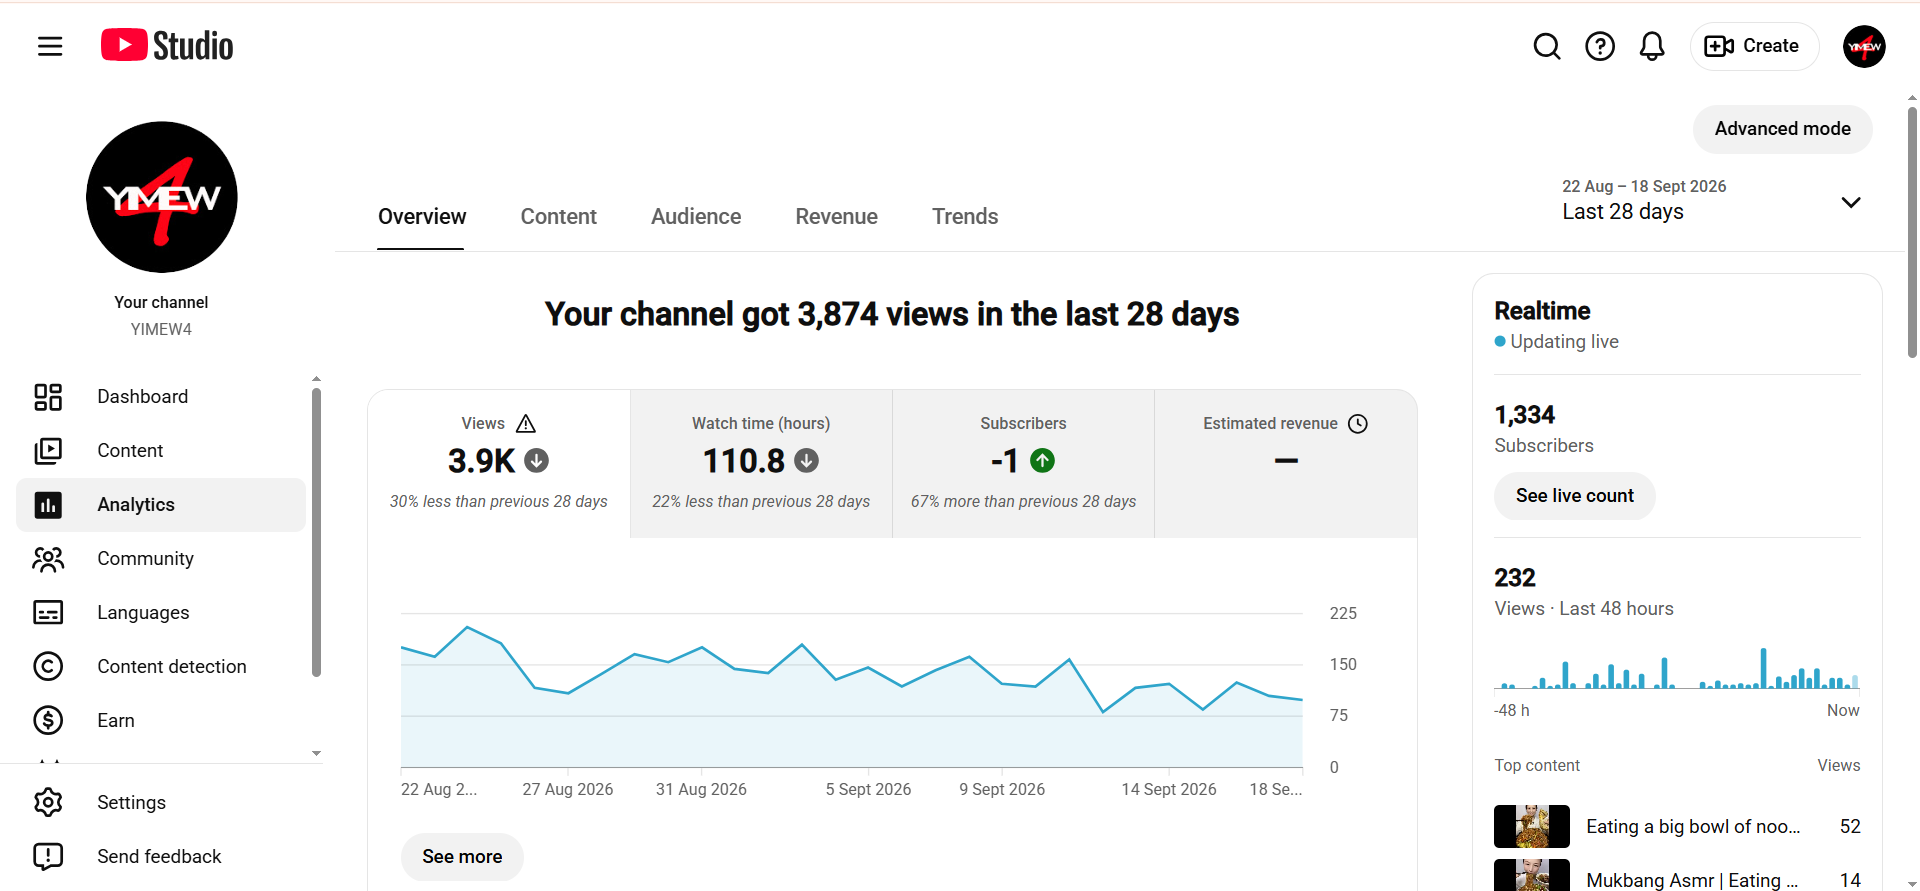The image size is (1920, 891).
Task: Open the account avatar menu
Action: [1864, 46]
